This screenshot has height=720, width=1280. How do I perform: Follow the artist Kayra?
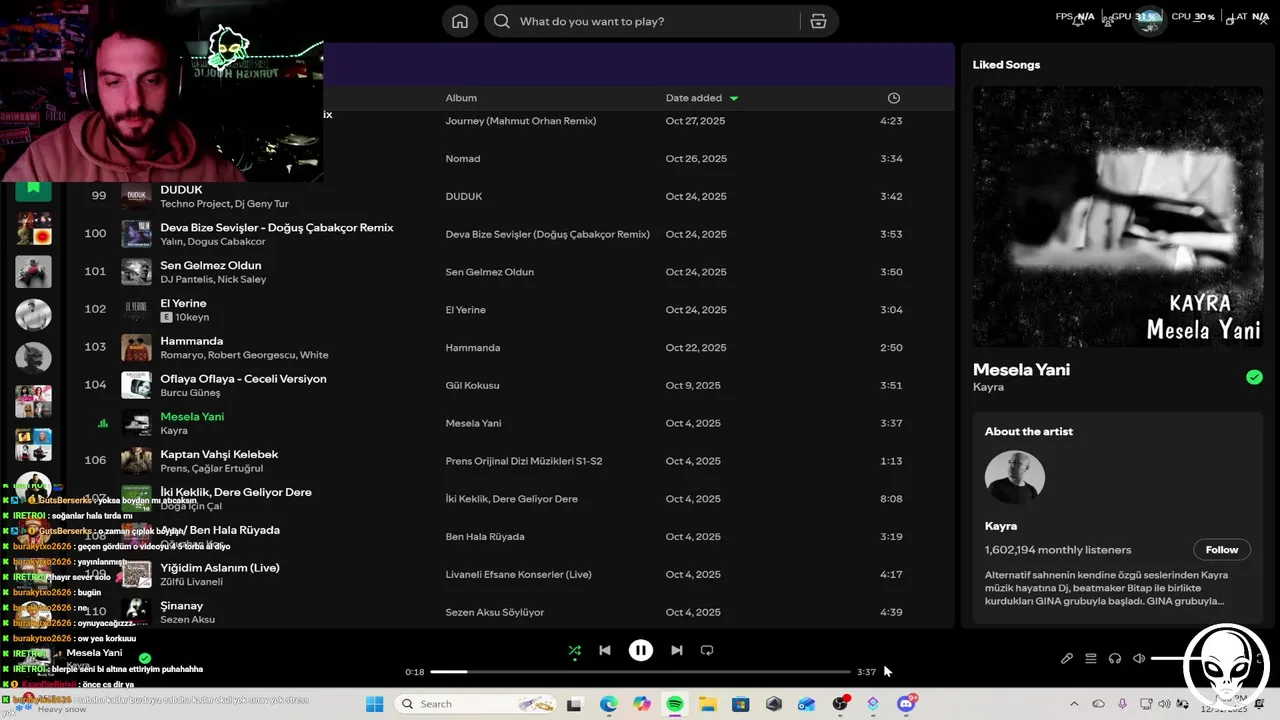click(x=1222, y=550)
